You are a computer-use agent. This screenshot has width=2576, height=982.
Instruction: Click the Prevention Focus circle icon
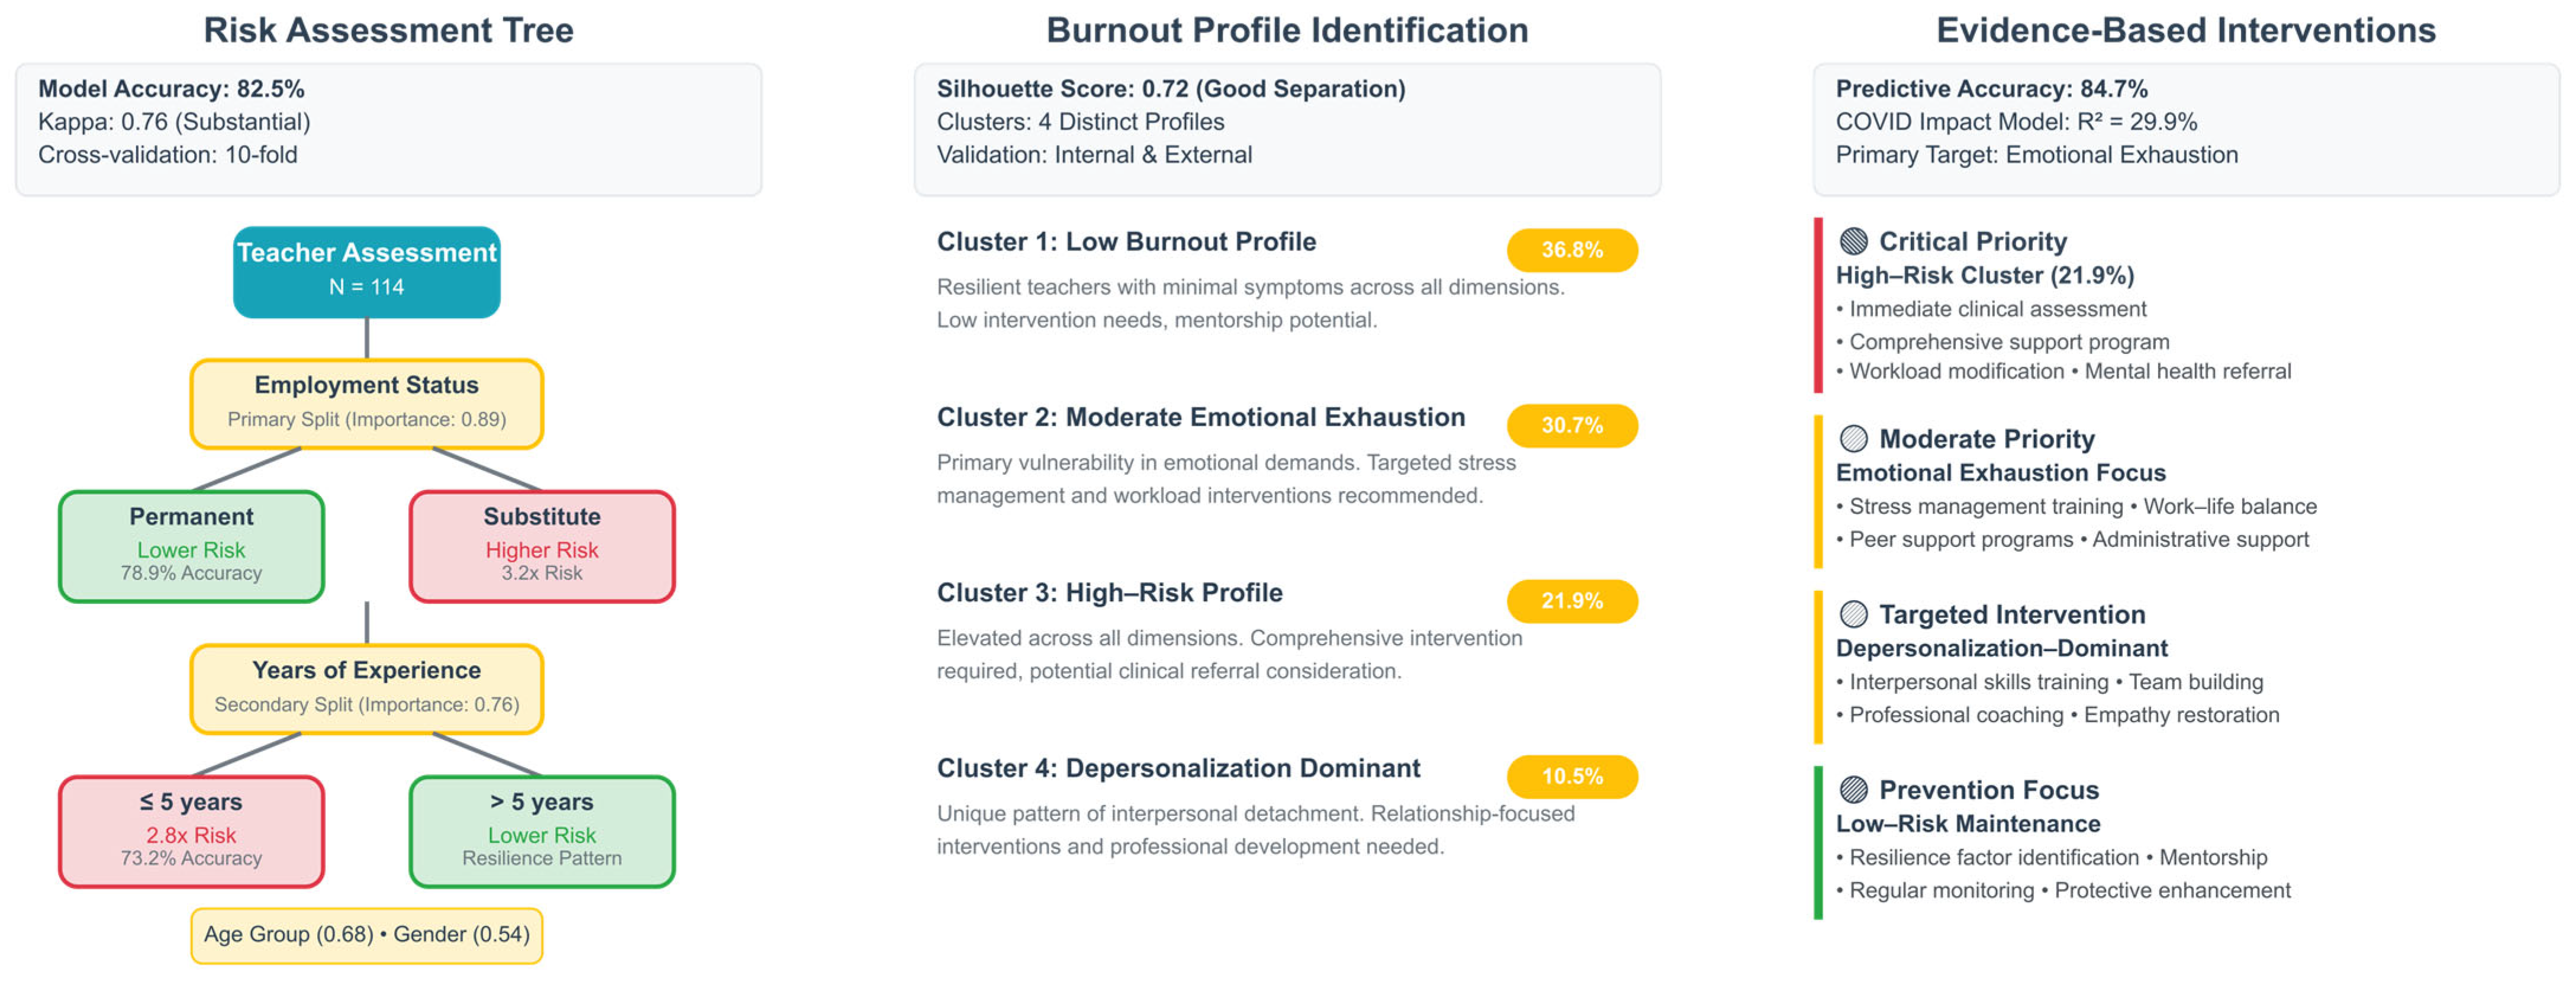pyautogui.click(x=1853, y=789)
